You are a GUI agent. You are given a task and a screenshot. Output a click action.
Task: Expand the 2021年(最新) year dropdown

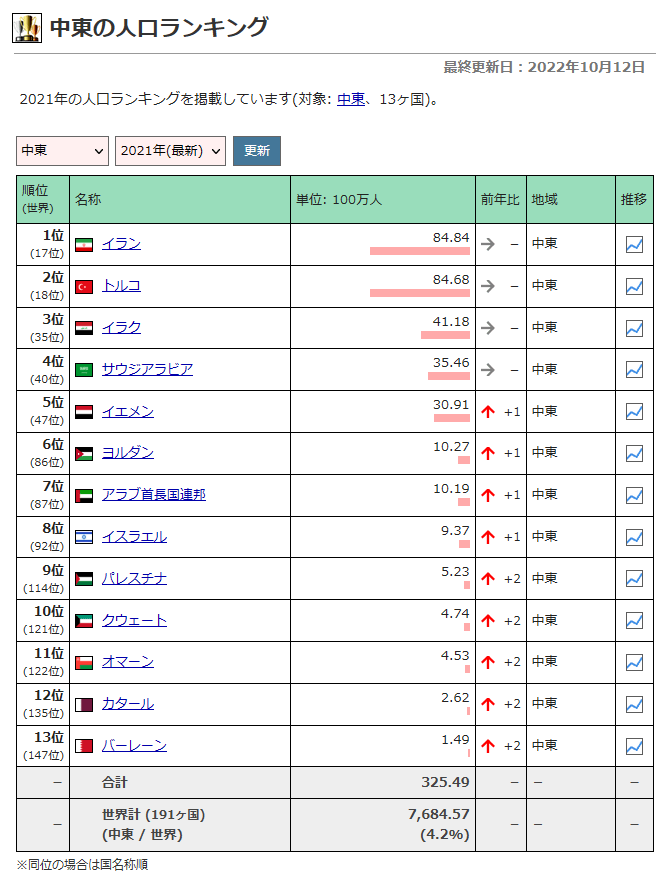171,151
